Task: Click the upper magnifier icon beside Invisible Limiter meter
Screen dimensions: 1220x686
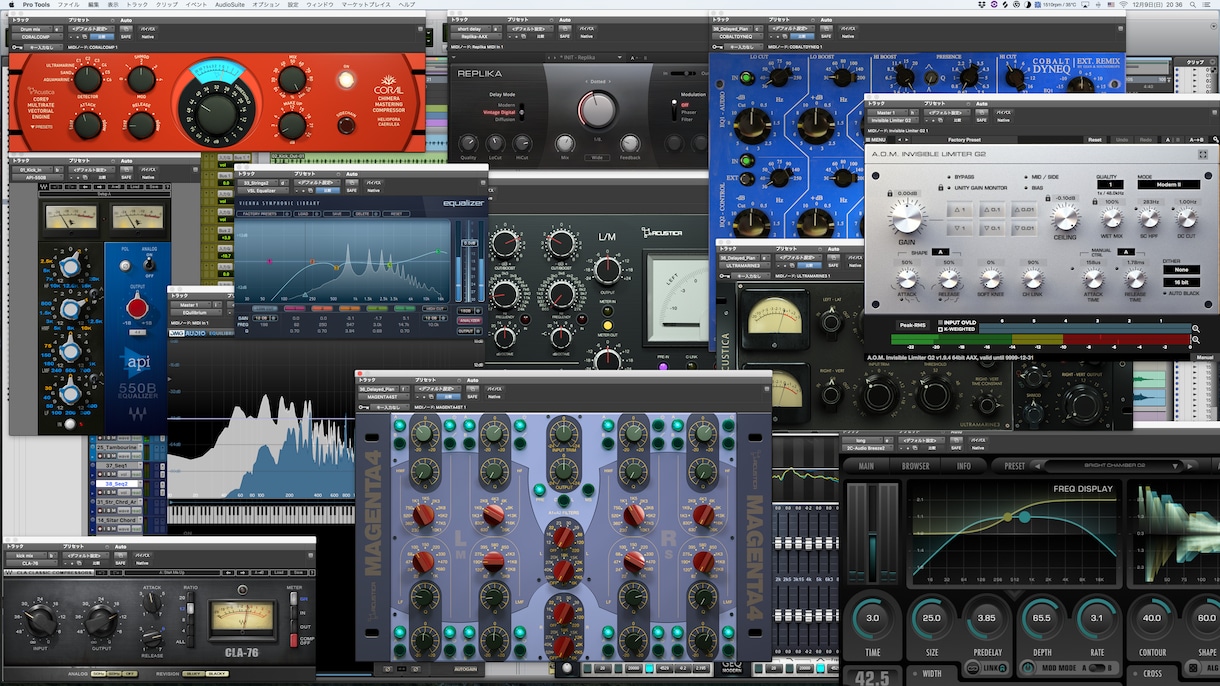Action: pyautogui.click(x=1196, y=328)
